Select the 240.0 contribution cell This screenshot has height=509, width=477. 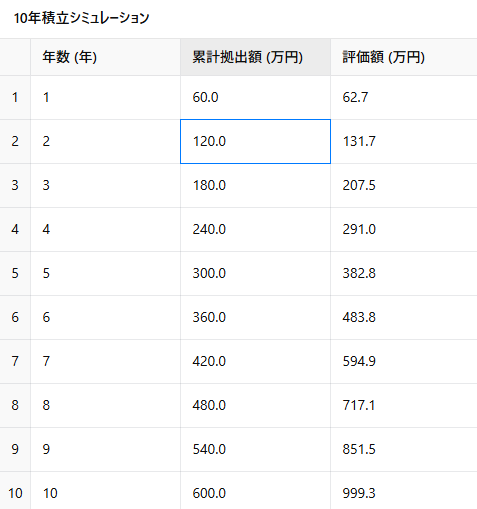pyautogui.click(x=255, y=229)
